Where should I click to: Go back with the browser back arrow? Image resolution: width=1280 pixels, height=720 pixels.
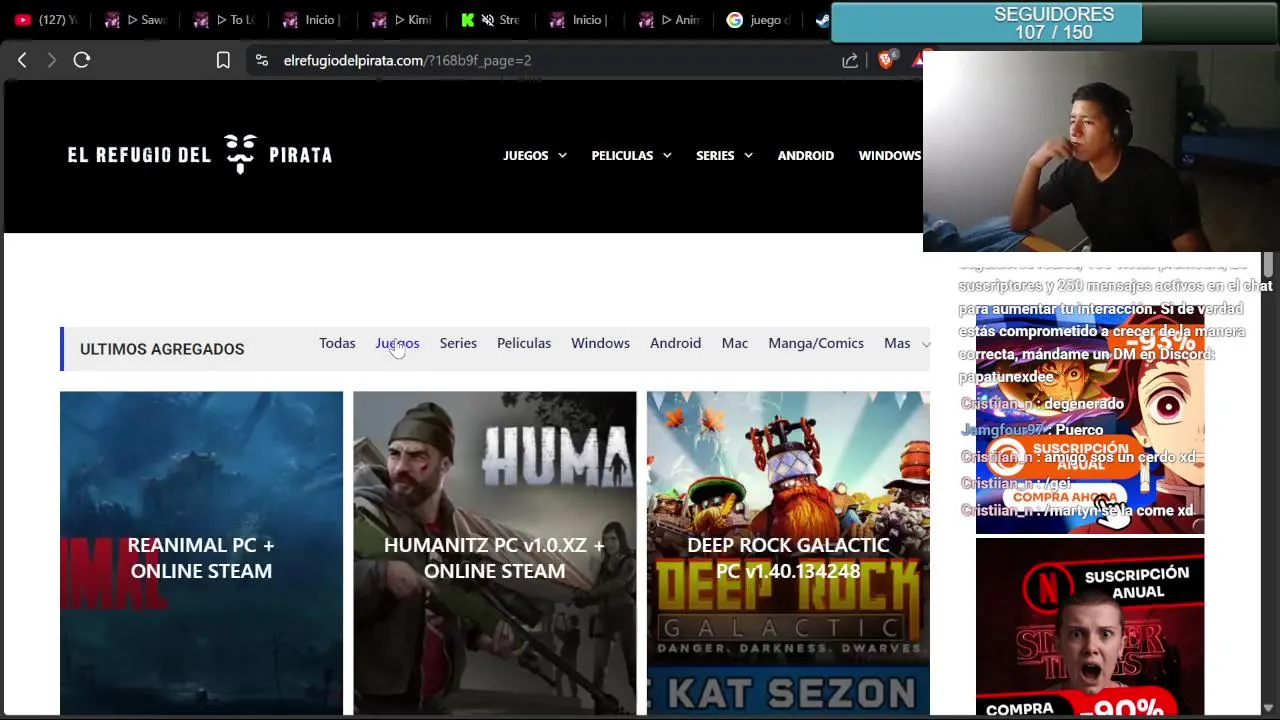point(22,60)
